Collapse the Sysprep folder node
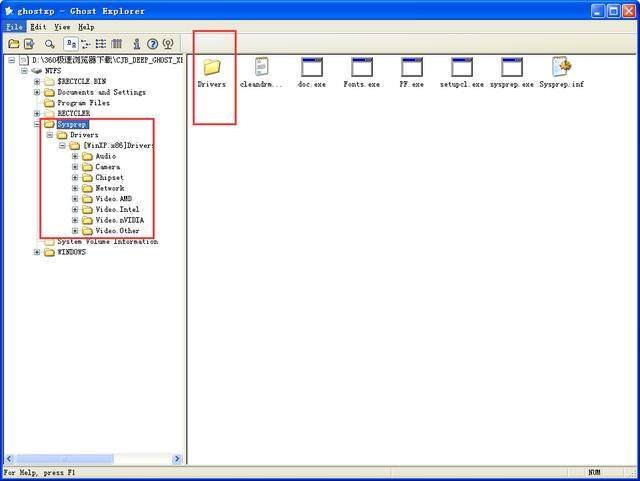 click(x=37, y=124)
